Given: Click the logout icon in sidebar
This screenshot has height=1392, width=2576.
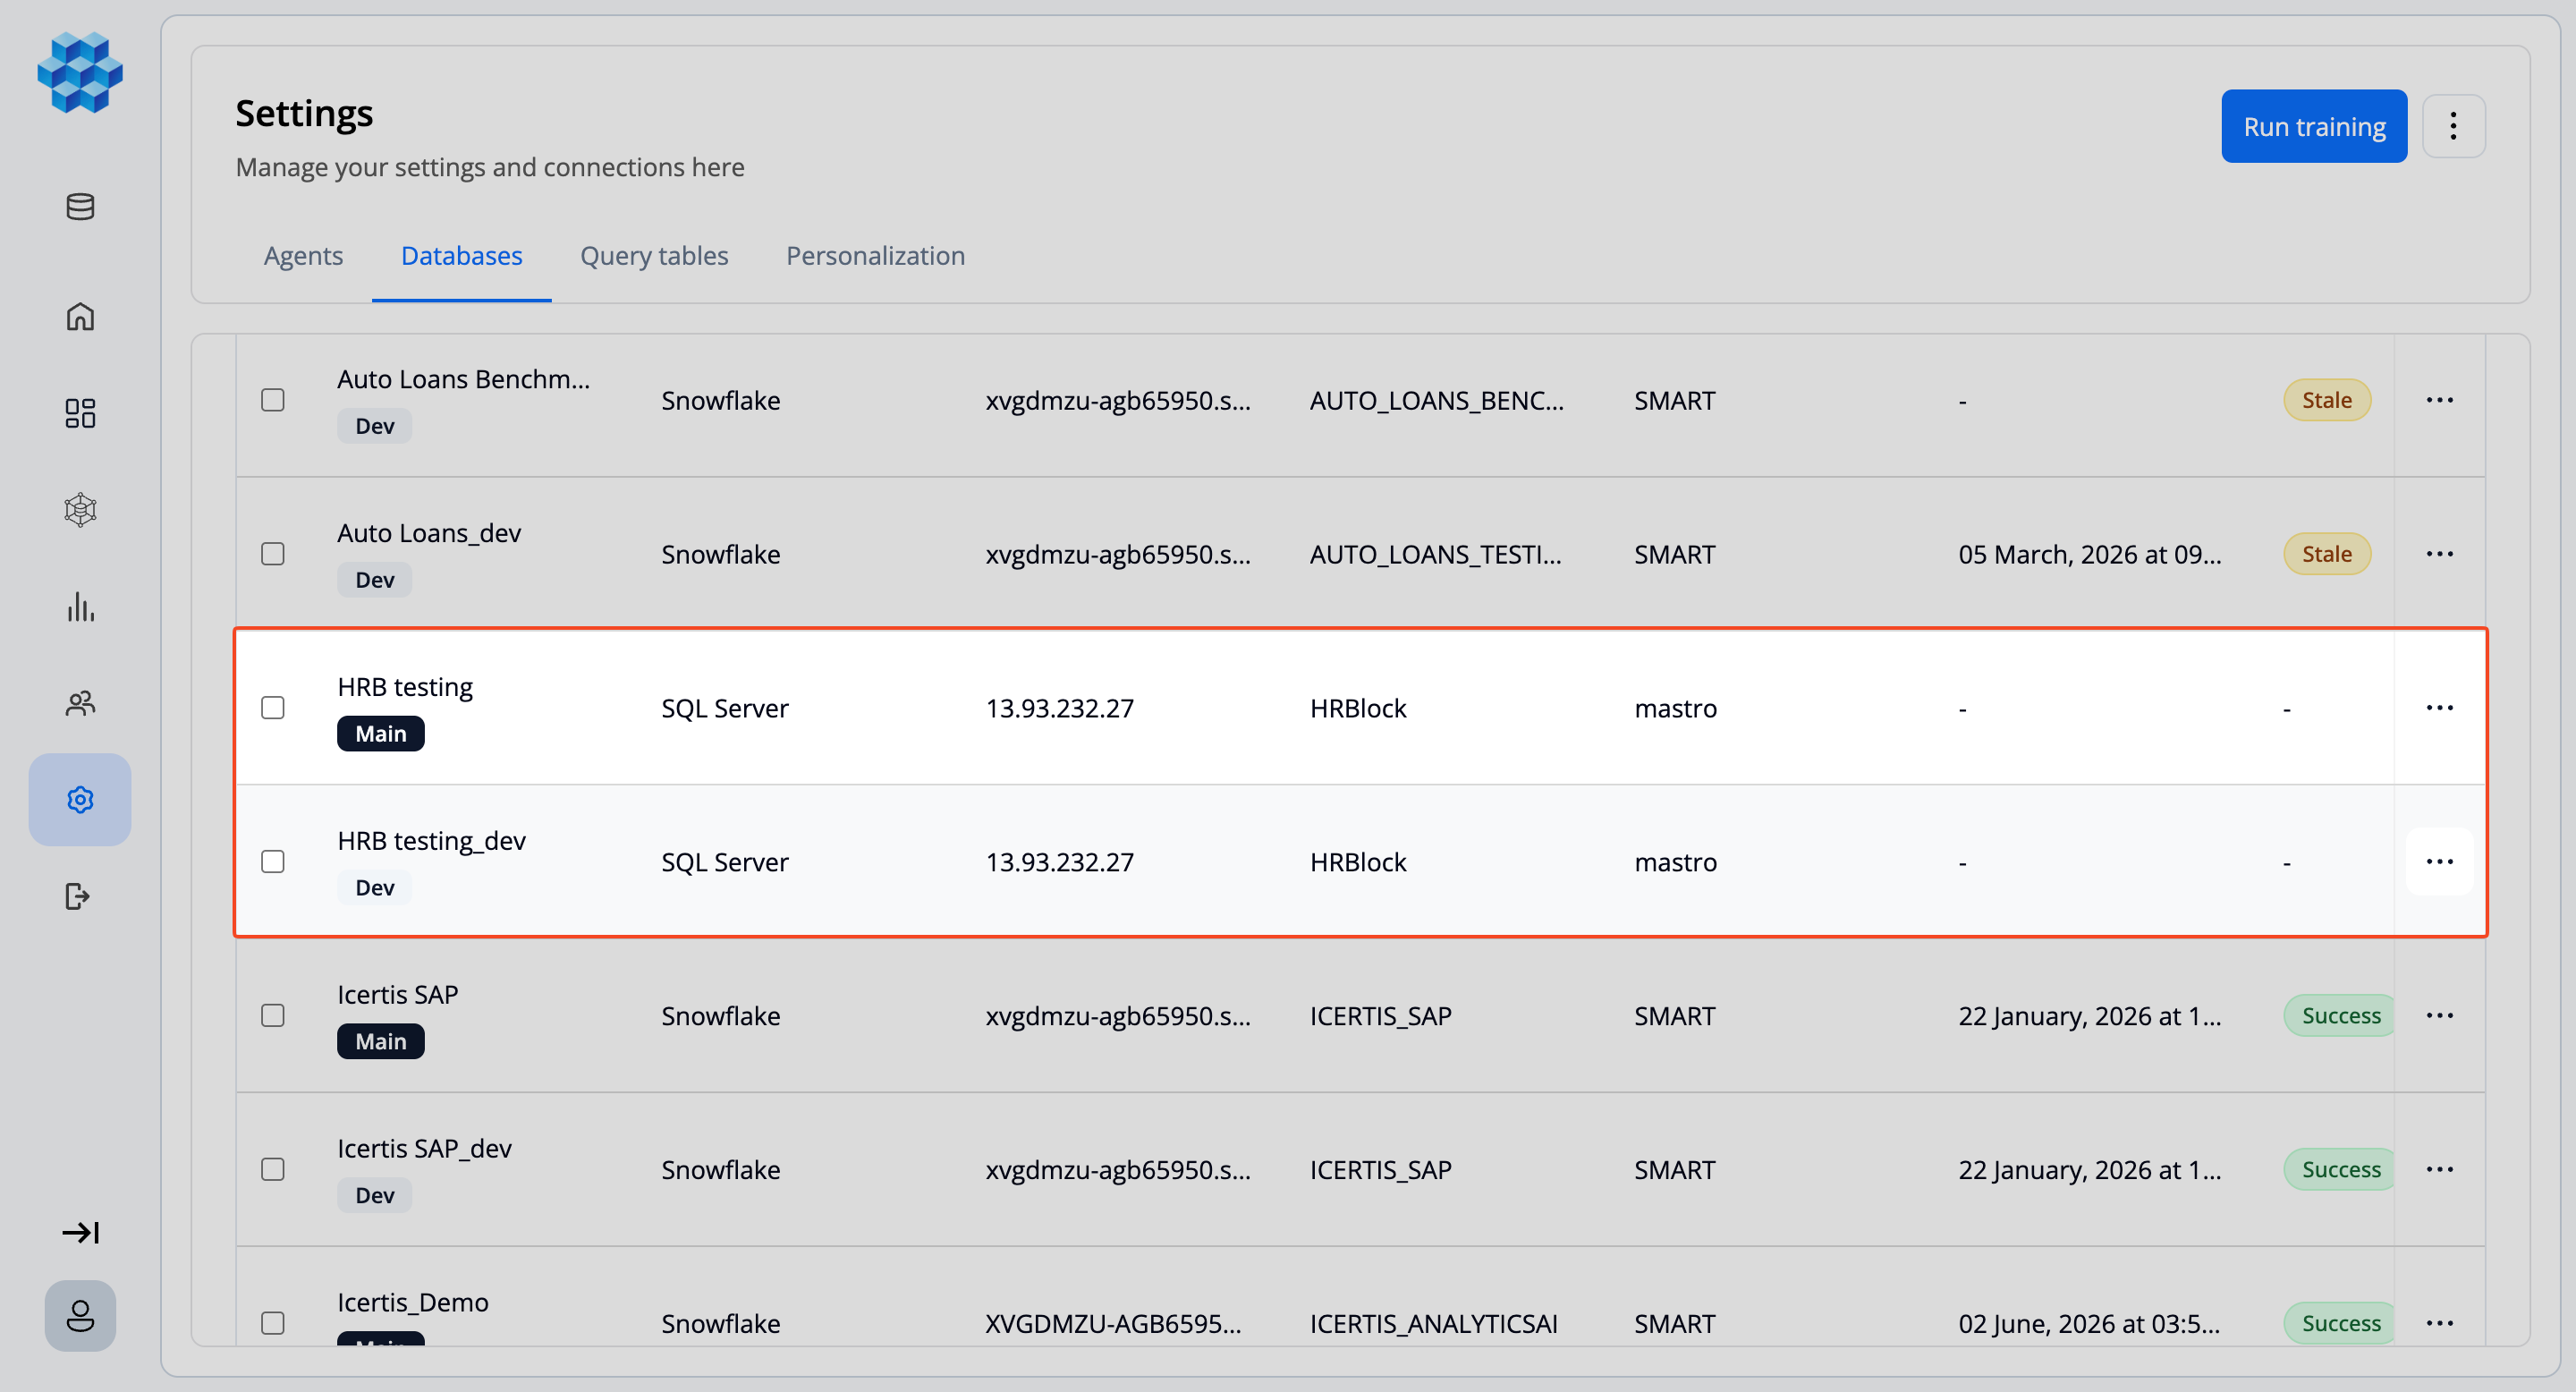Looking at the screenshot, I should coord(78,896).
